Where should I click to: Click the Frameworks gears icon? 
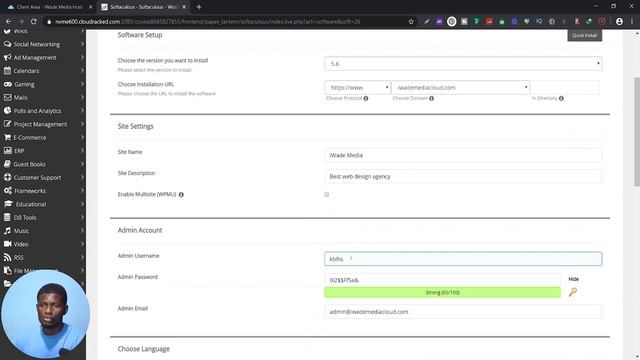click(8, 191)
